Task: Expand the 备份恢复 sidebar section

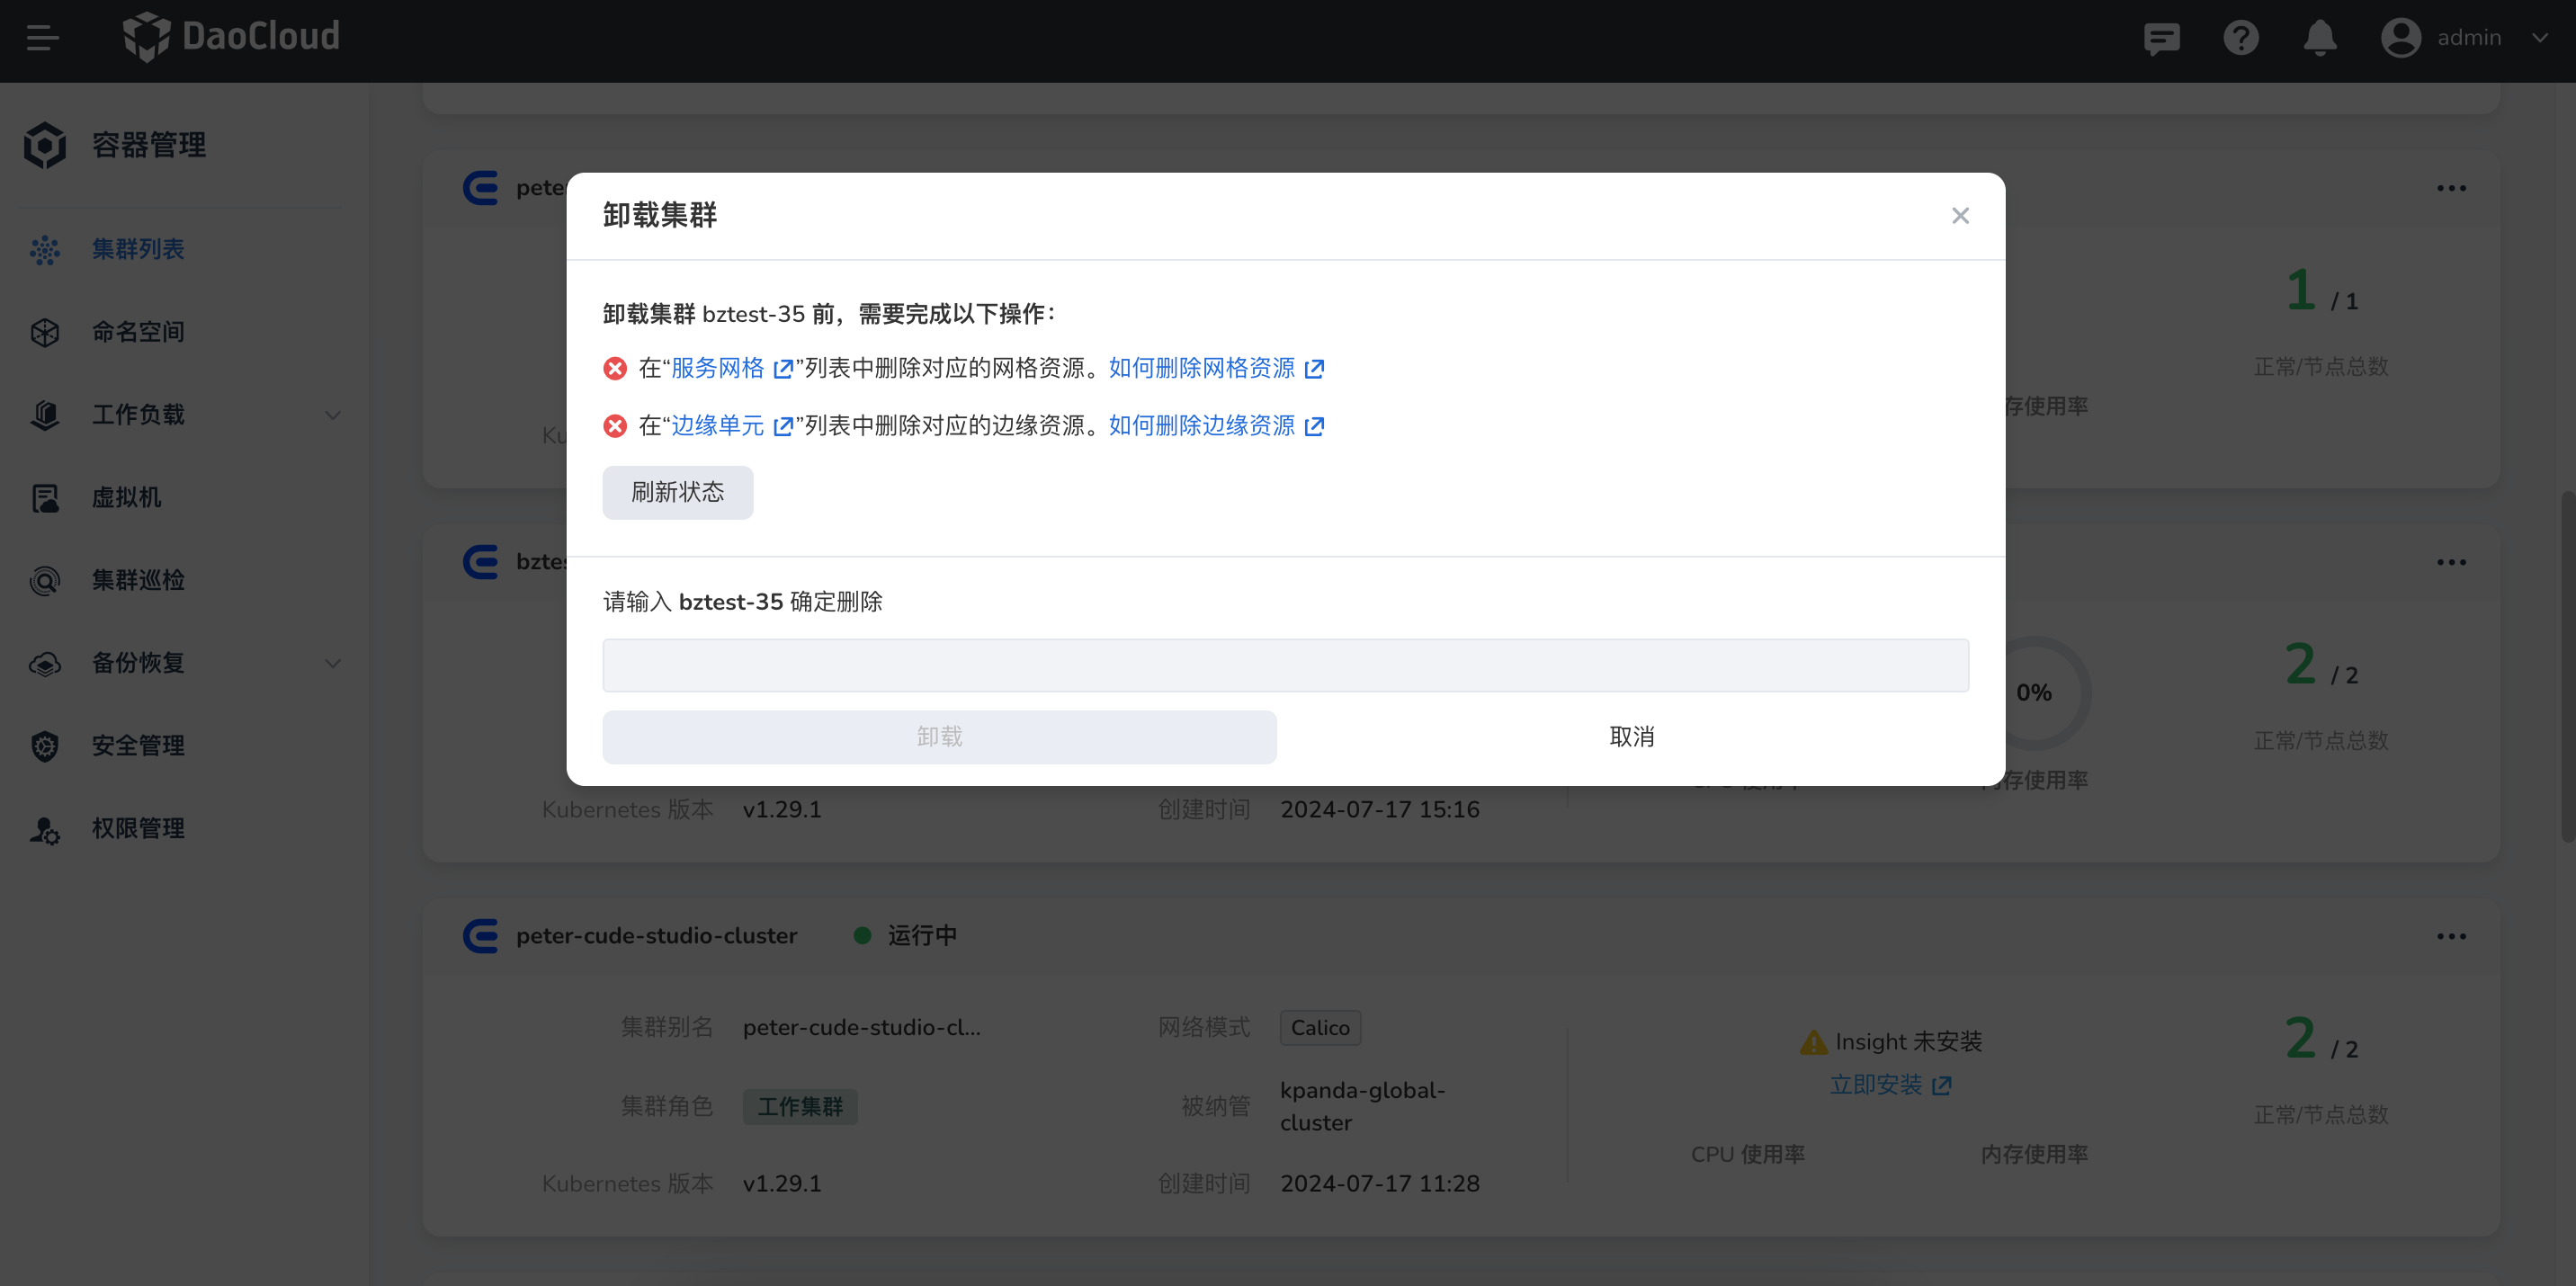Action: (333, 663)
